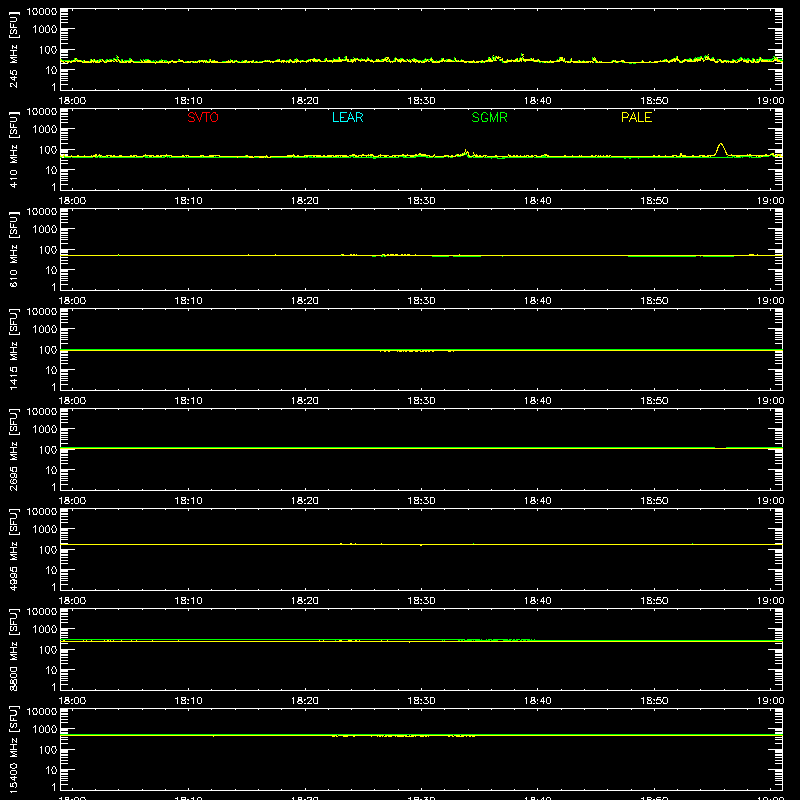Screen dimensions: 800x800
Task: Select the 245 MHz [SFU] axis title
Action: (x=13, y=49)
